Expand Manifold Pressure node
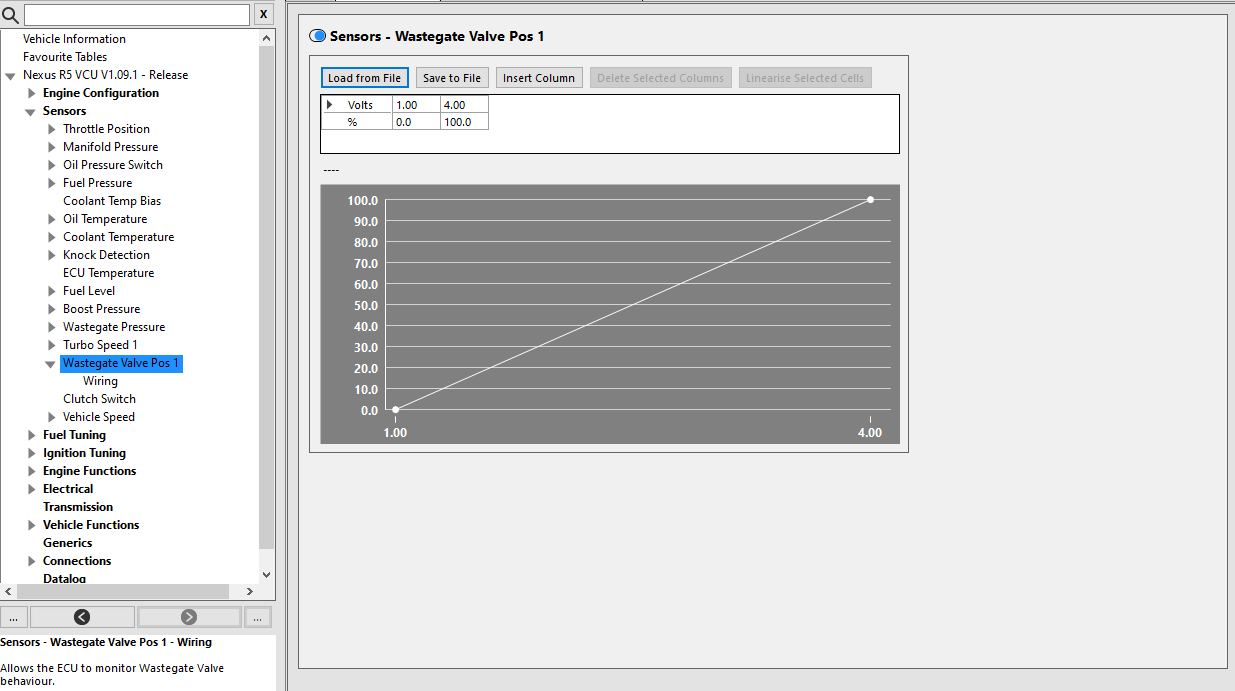 click(52, 147)
